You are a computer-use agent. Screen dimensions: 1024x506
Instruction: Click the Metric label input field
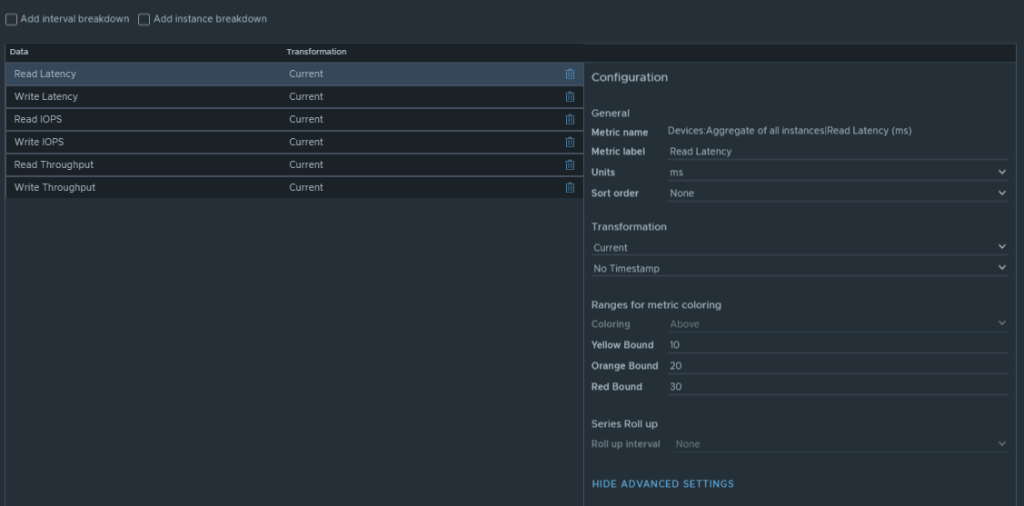(837, 152)
